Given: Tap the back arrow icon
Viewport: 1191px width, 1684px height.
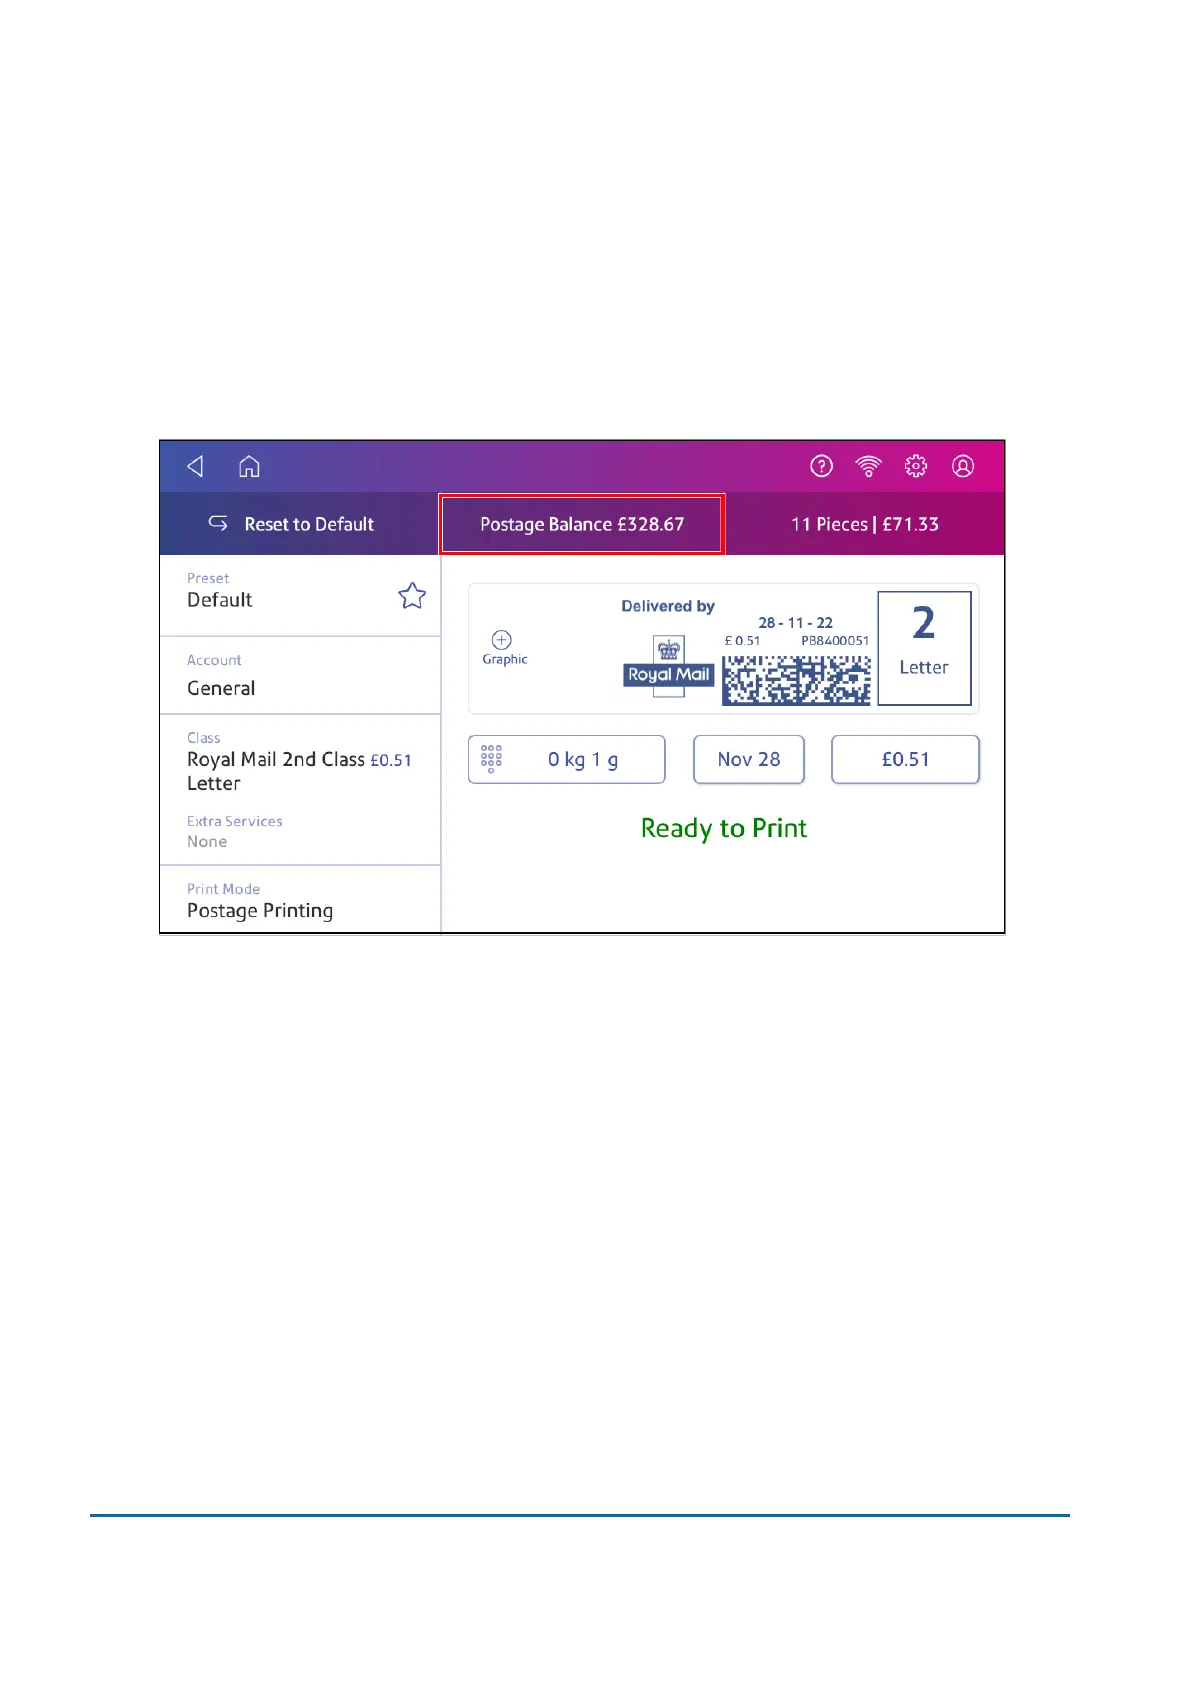Looking at the screenshot, I should coord(196,466).
